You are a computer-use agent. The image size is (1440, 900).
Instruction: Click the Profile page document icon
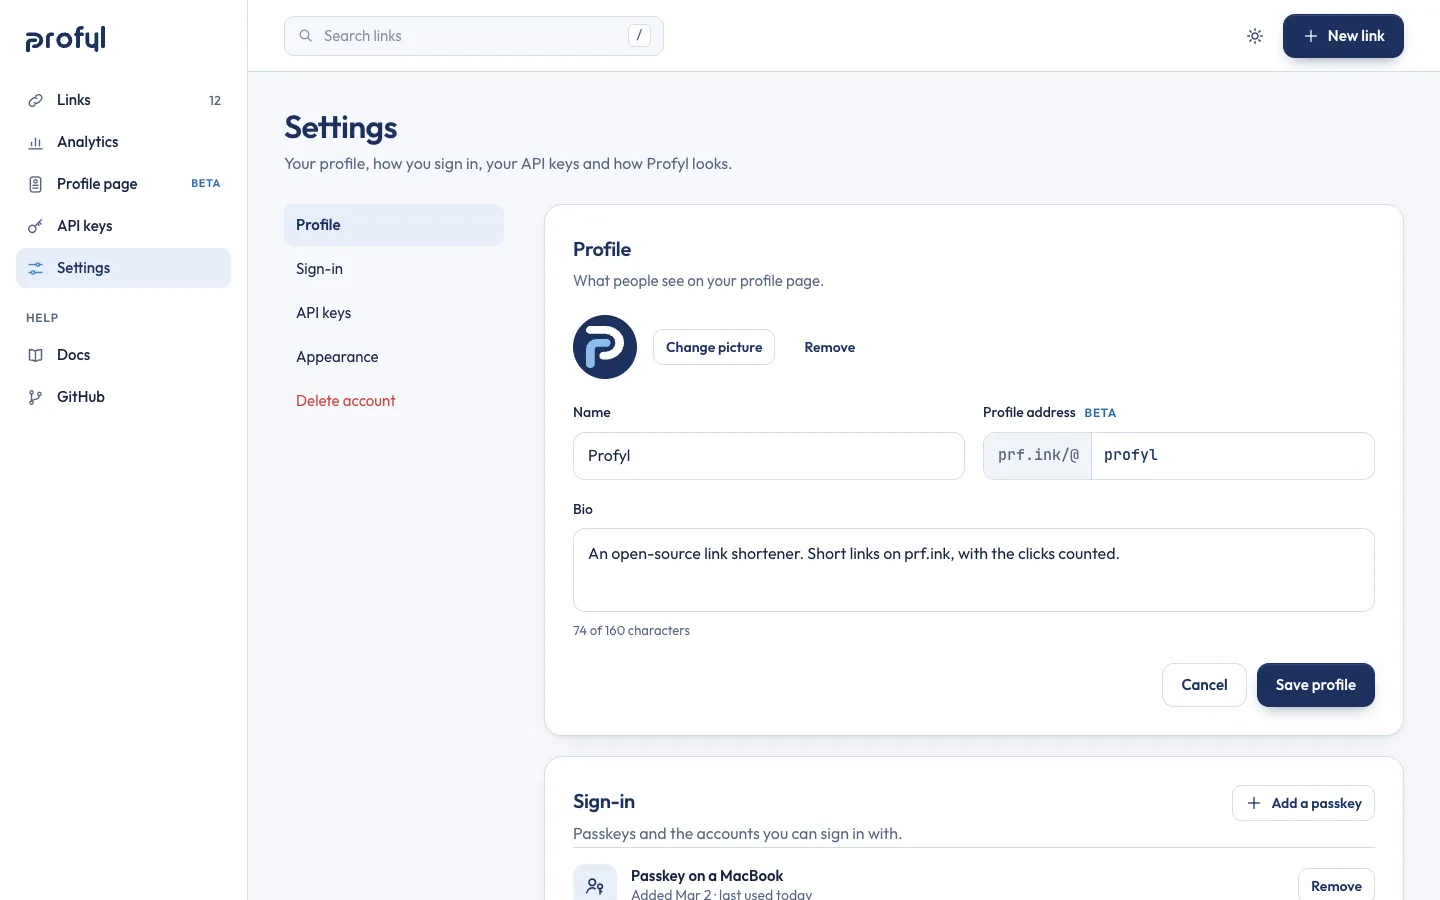(35, 184)
